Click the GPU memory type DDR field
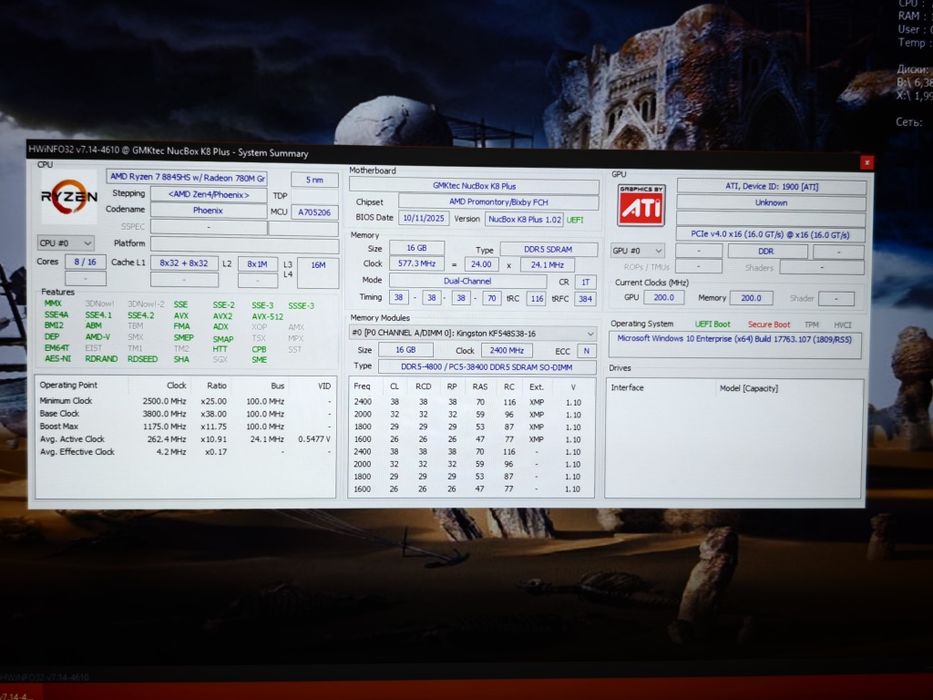This screenshot has height=700, width=933. pyautogui.click(x=767, y=251)
